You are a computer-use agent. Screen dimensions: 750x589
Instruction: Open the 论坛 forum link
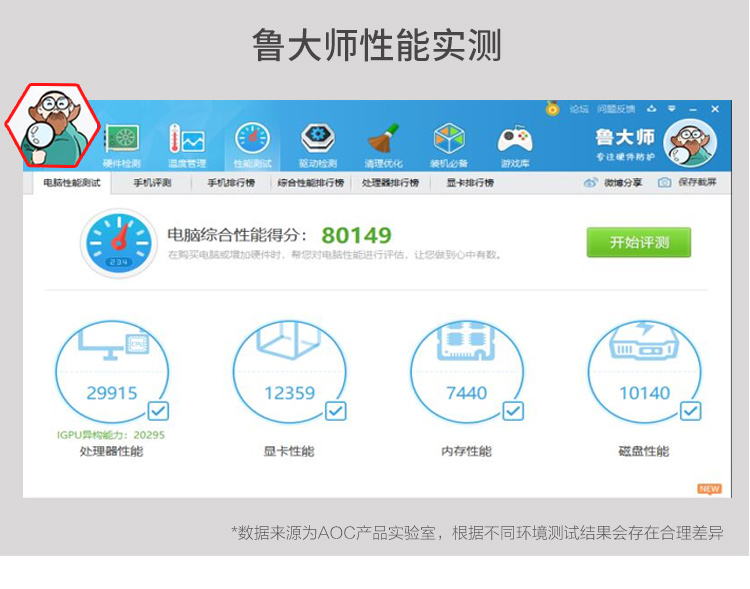pyautogui.click(x=579, y=109)
